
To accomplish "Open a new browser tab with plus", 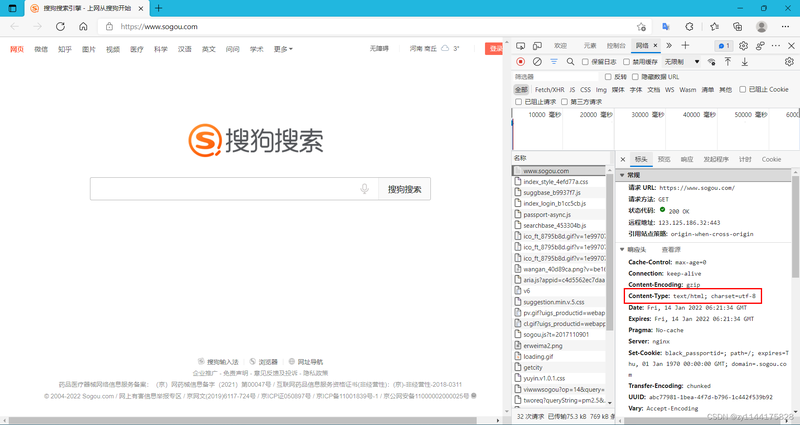I will 159,8.
